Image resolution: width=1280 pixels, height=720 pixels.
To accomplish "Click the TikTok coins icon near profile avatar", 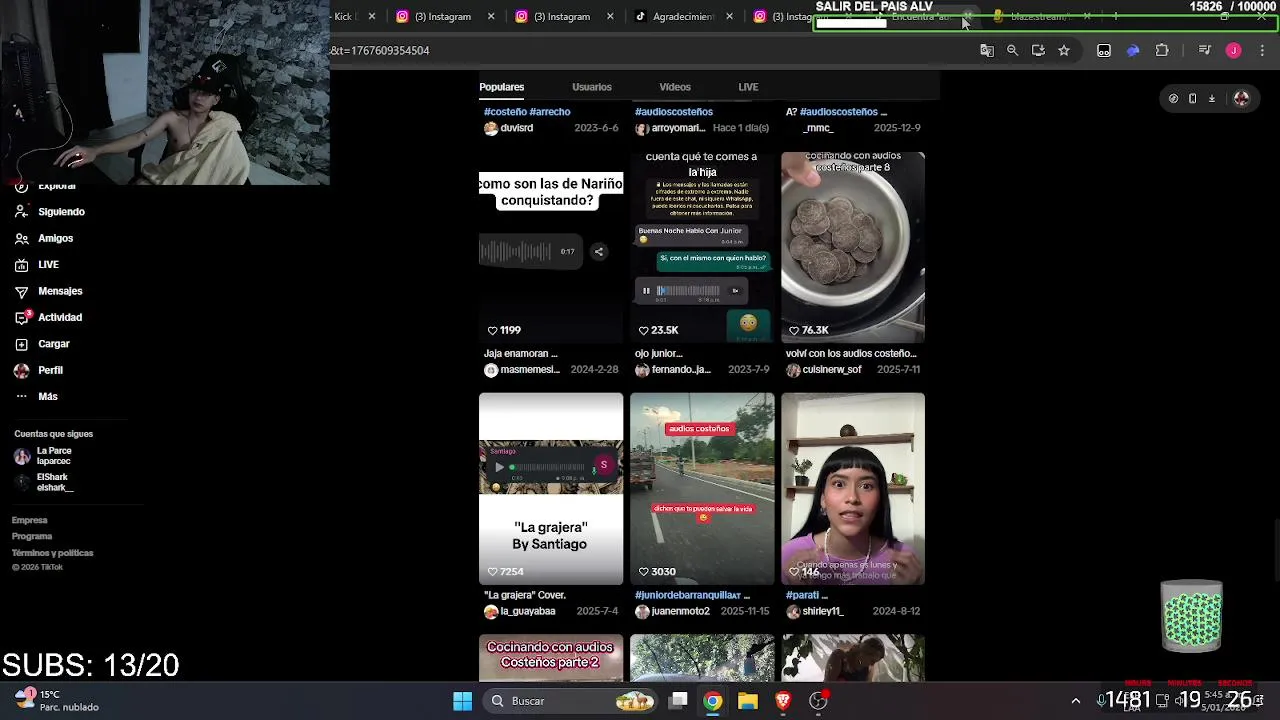I will [1173, 98].
